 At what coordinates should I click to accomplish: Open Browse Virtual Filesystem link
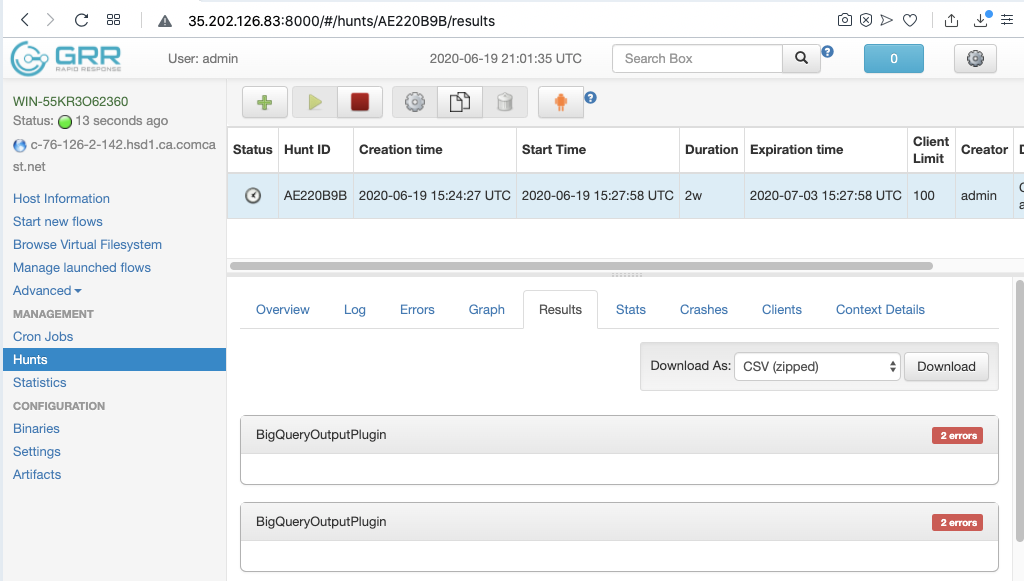point(88,244)
